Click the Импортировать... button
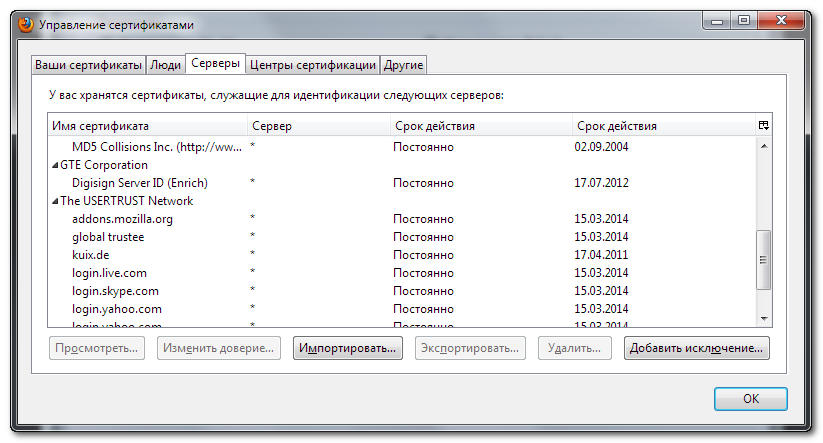This screenshot has height=443, width=823. 347,348
